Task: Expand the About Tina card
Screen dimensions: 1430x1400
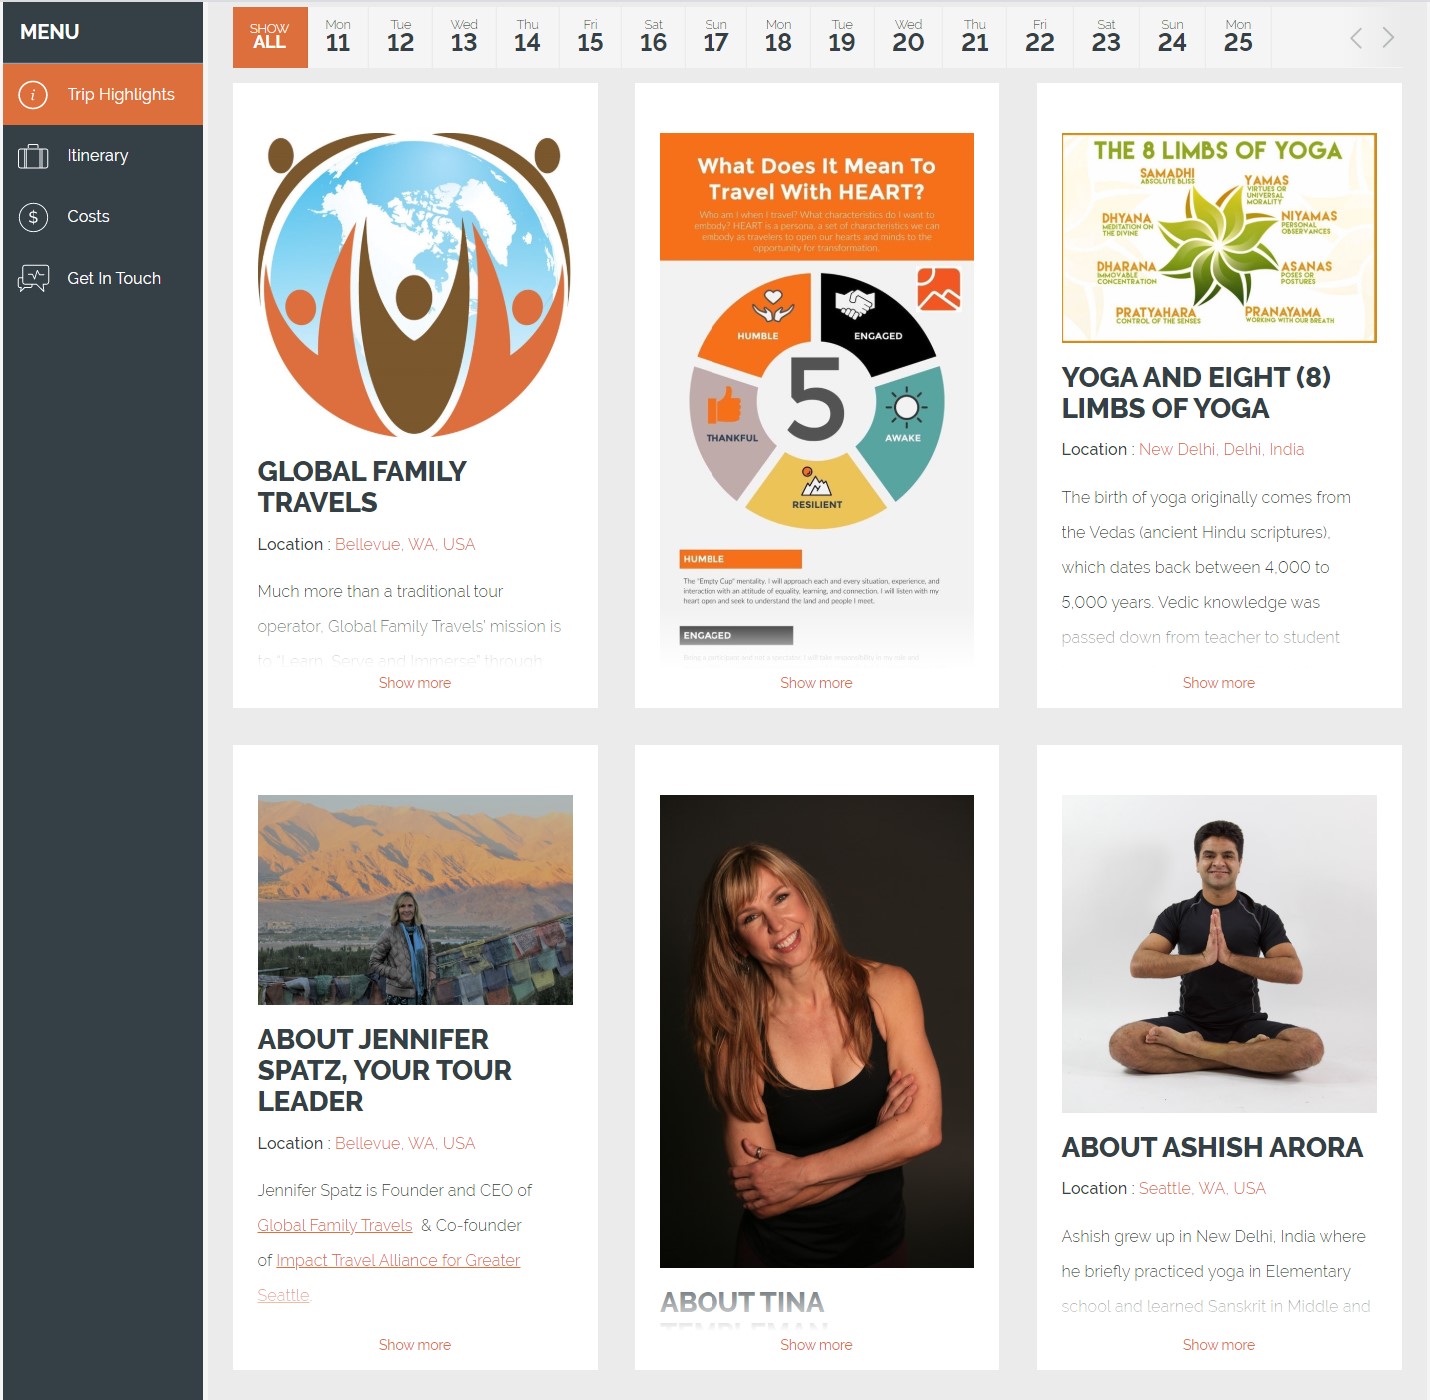Action: click(816, 1345)
